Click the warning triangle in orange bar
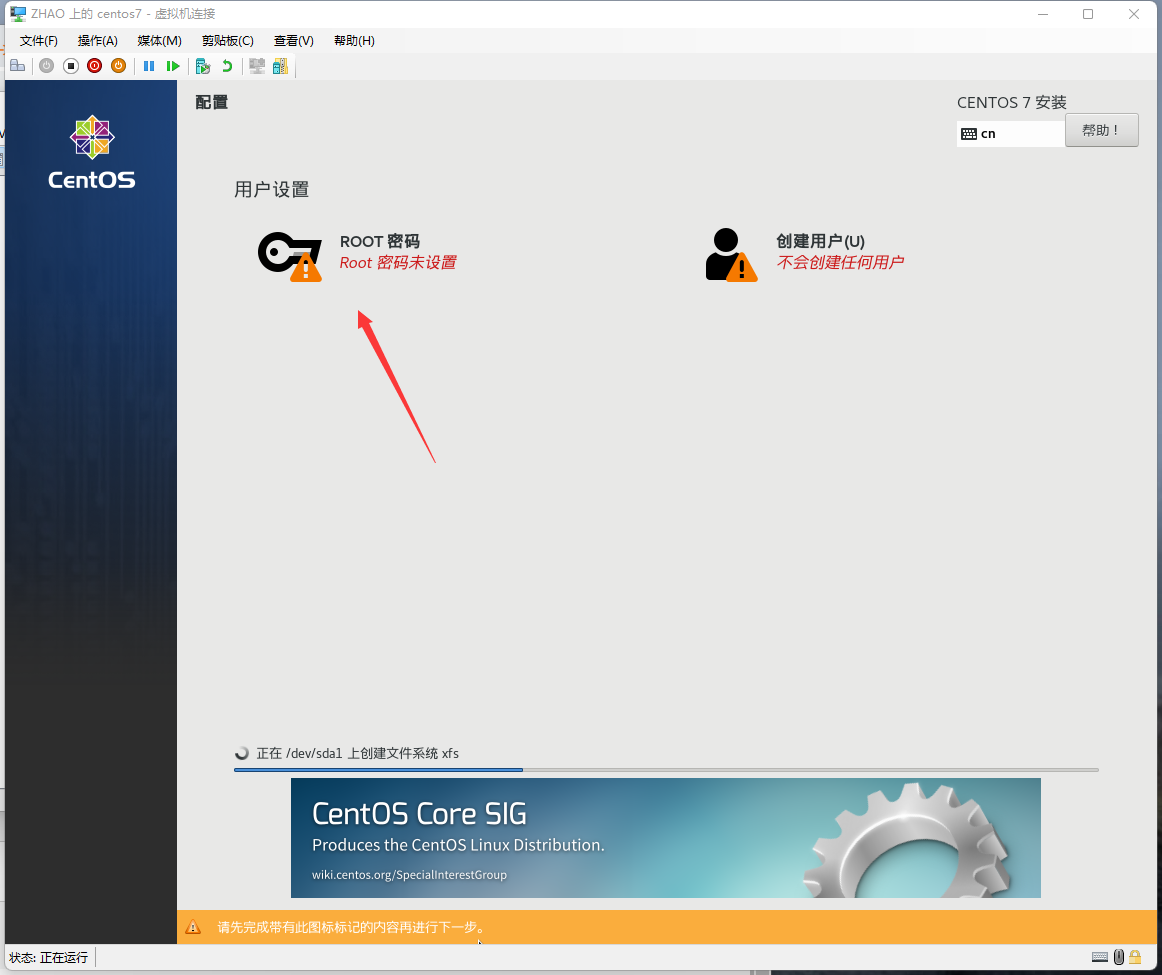 193,927
